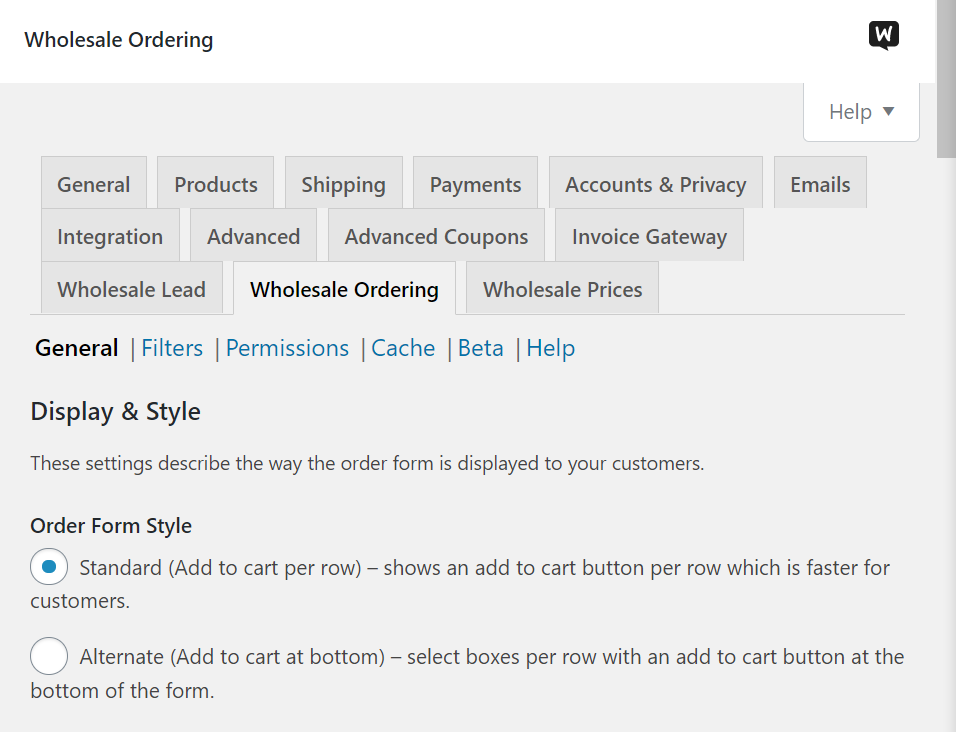Go to Permissions sub-section link

click(287, 348)
